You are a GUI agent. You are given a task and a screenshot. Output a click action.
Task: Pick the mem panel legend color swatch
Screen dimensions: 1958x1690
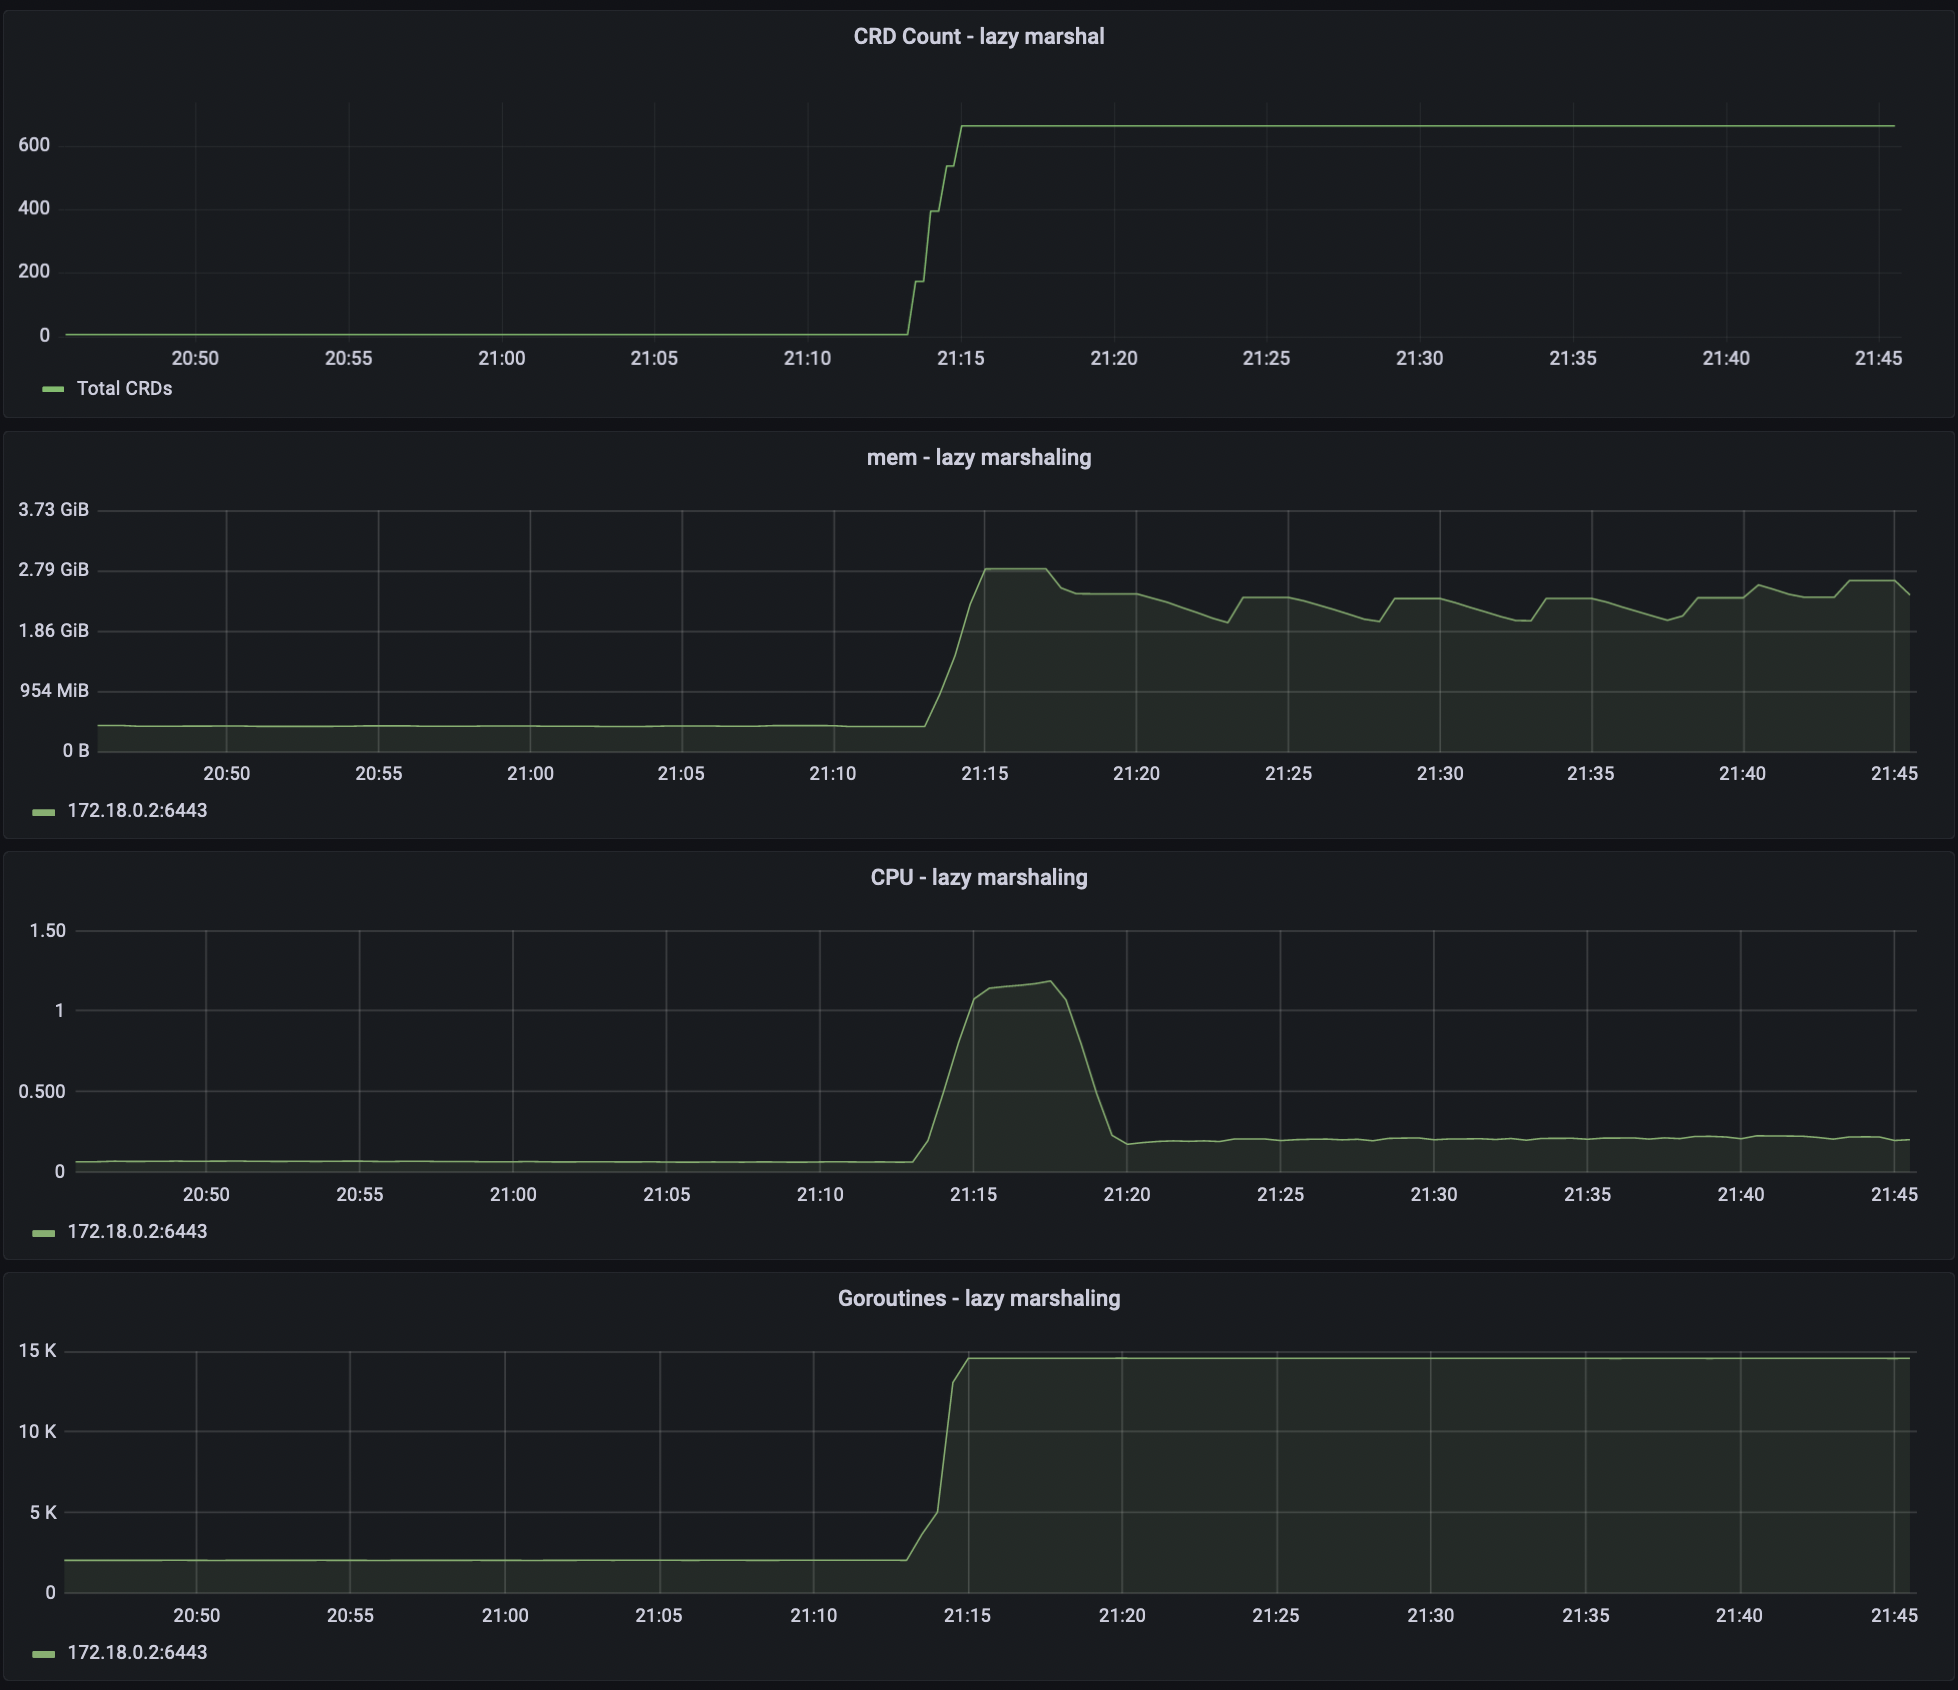(43, 812)
